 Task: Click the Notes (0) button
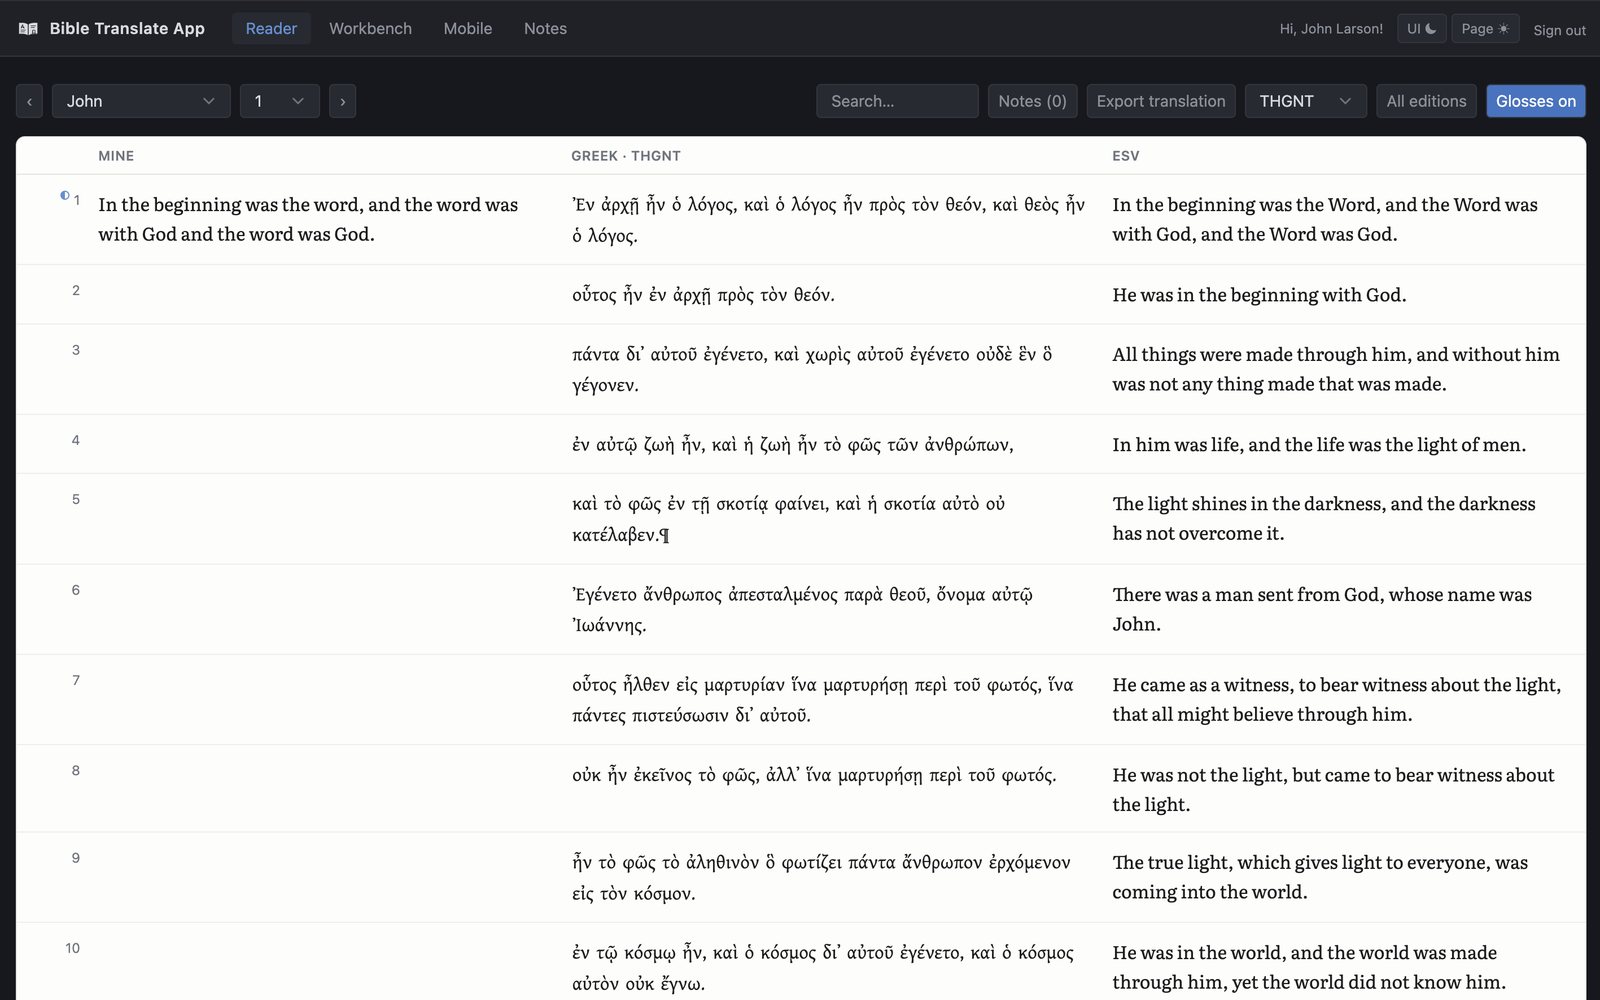pyautogui.click(x=1032, y=101)
